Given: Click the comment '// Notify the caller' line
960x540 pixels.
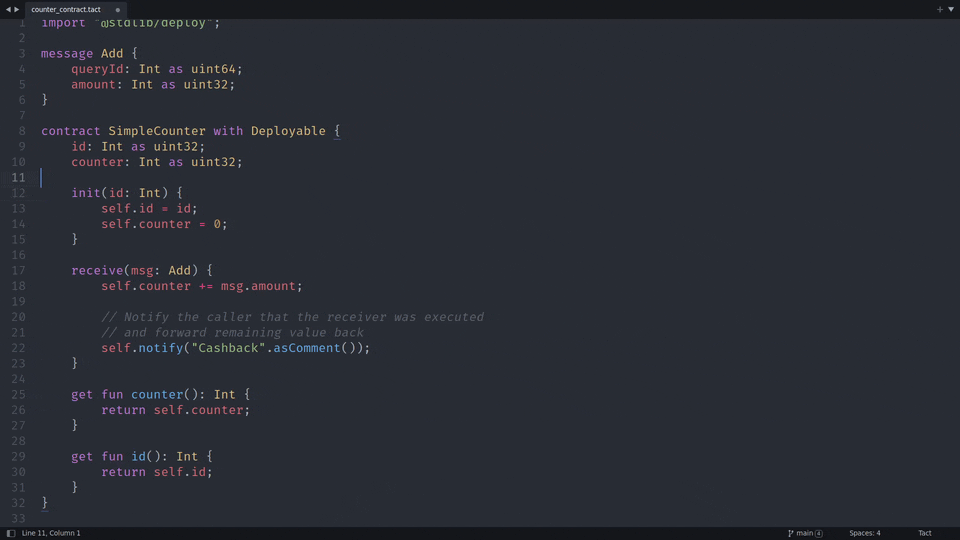Looking at the screenshot, I should coord(293,317).
